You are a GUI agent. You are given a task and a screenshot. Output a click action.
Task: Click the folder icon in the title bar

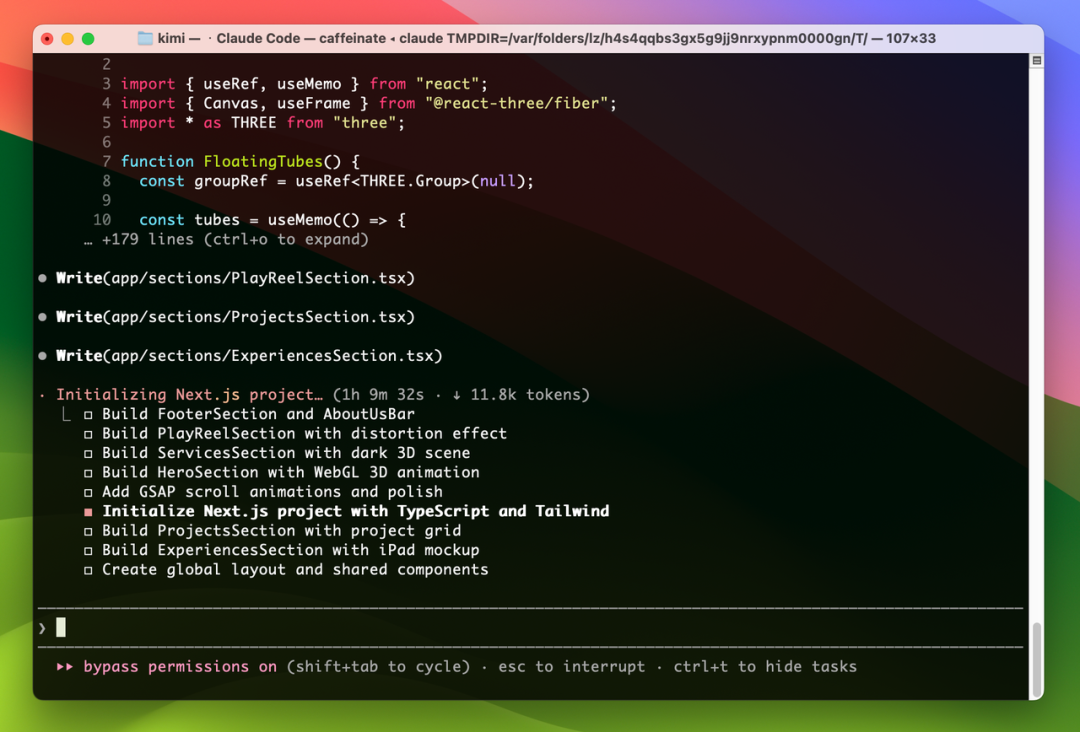pyautogui.click(x=145, y=39)
